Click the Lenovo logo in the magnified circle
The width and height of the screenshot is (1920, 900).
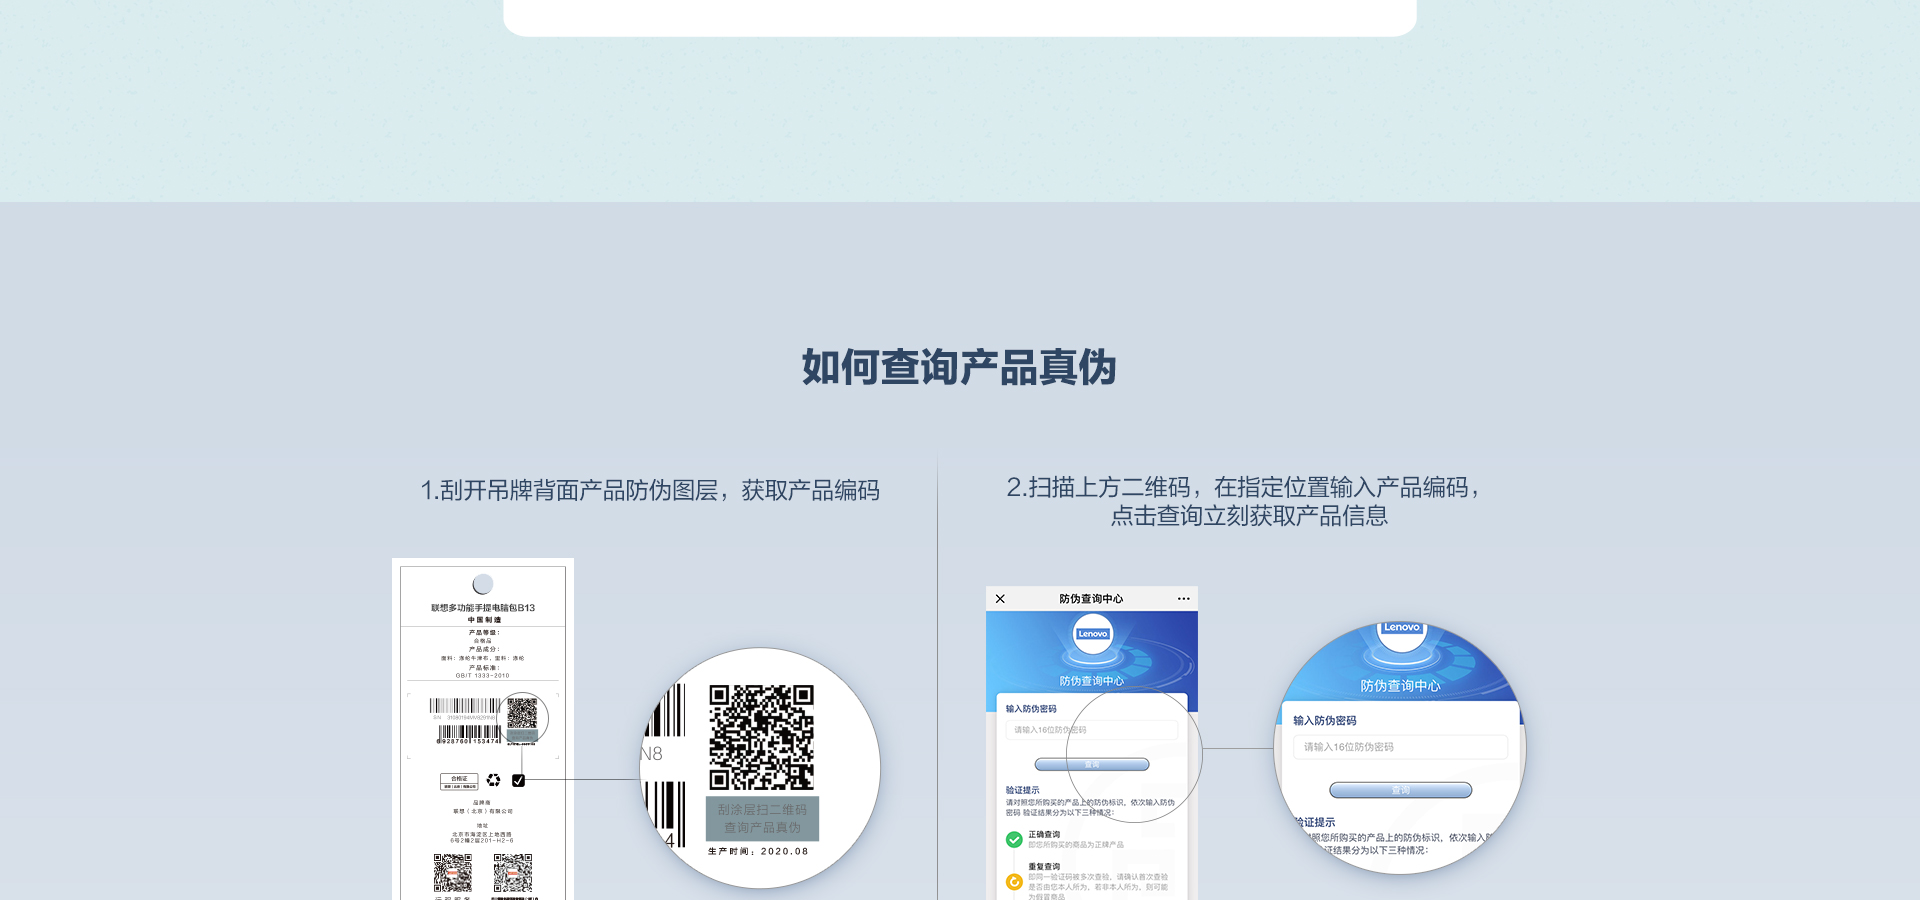1402,630
